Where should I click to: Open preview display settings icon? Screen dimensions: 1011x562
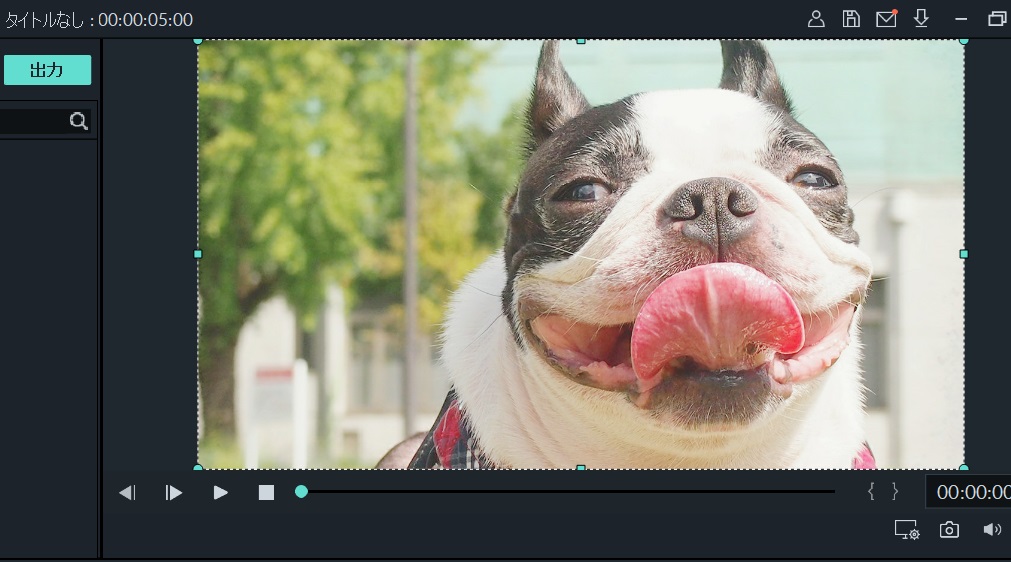click(x=907, y=530)
